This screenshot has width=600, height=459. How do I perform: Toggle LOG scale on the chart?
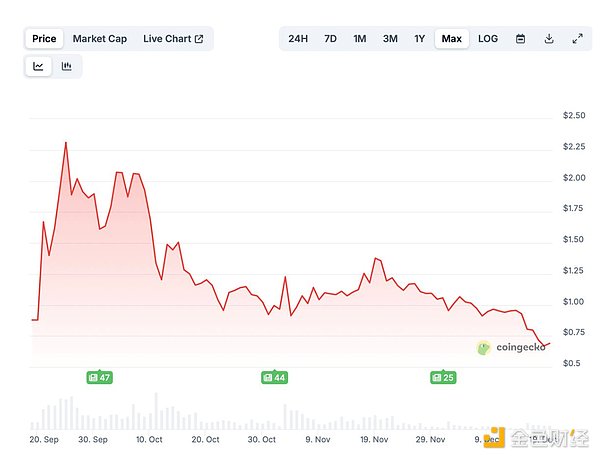tap(488, 39)
